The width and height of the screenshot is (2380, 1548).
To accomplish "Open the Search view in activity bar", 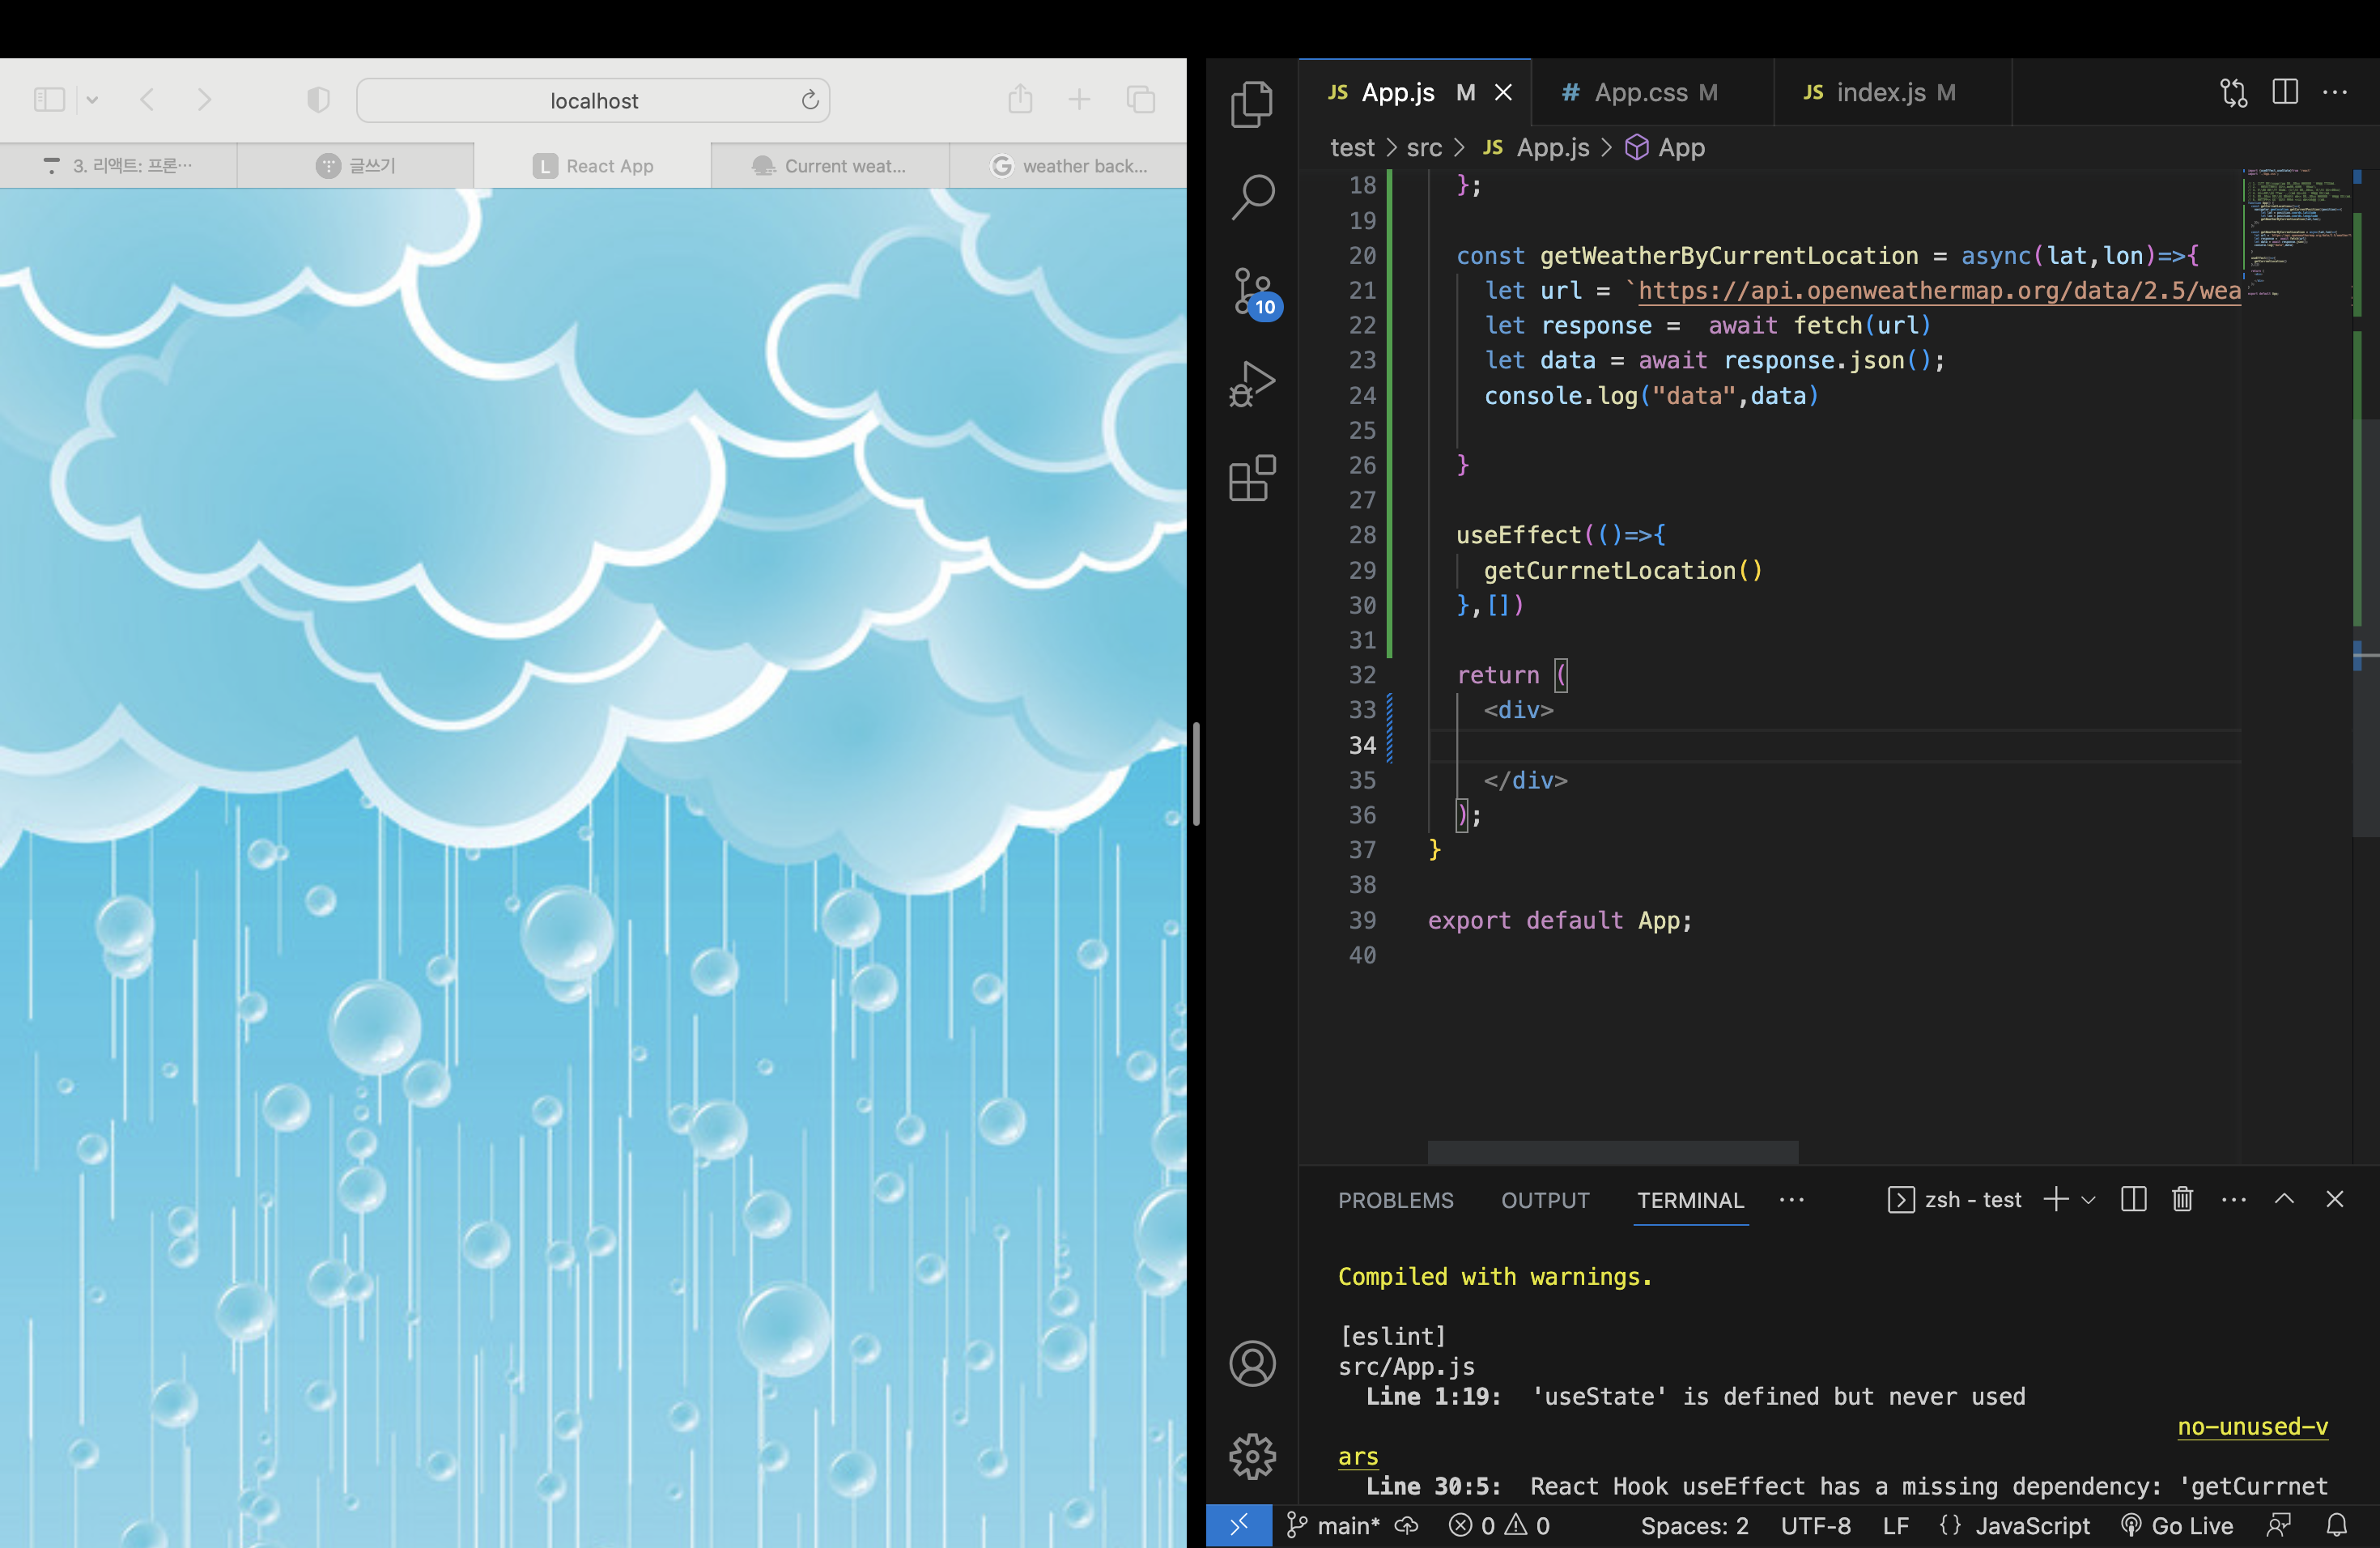I will (1252, 197).
